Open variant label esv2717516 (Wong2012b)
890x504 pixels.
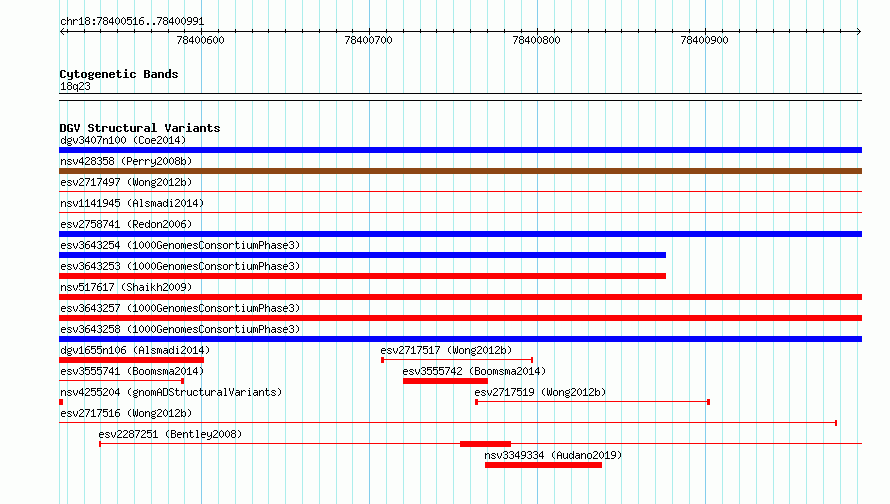(126, 413)
